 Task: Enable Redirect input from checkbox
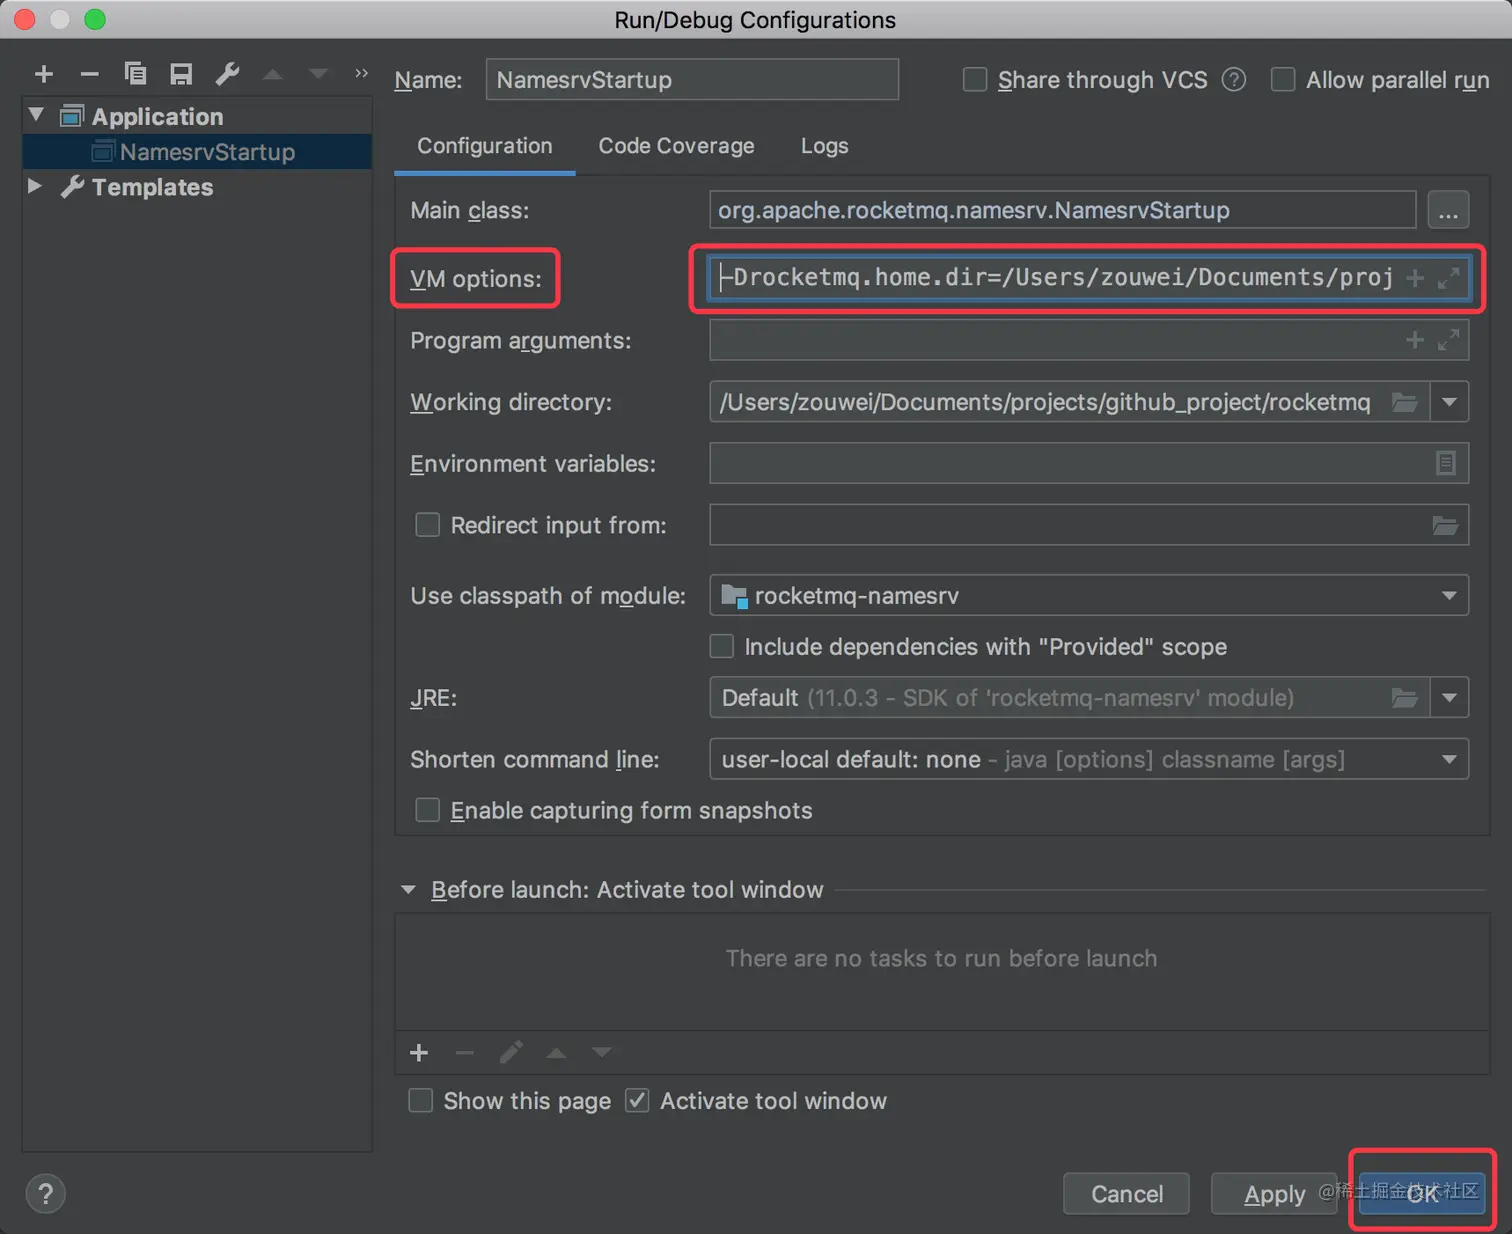click(x=427, y=525)
